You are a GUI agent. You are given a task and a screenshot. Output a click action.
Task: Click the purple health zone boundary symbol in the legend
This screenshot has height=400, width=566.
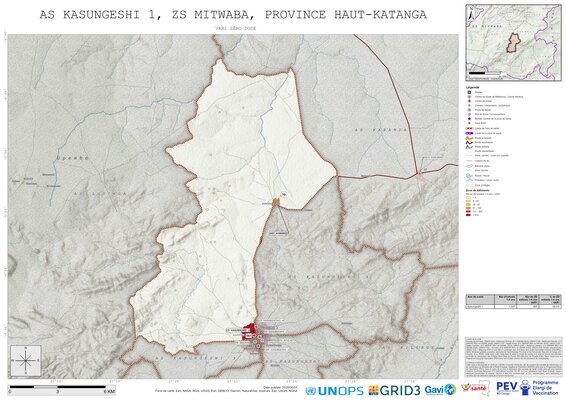click(x=470, y=133)
